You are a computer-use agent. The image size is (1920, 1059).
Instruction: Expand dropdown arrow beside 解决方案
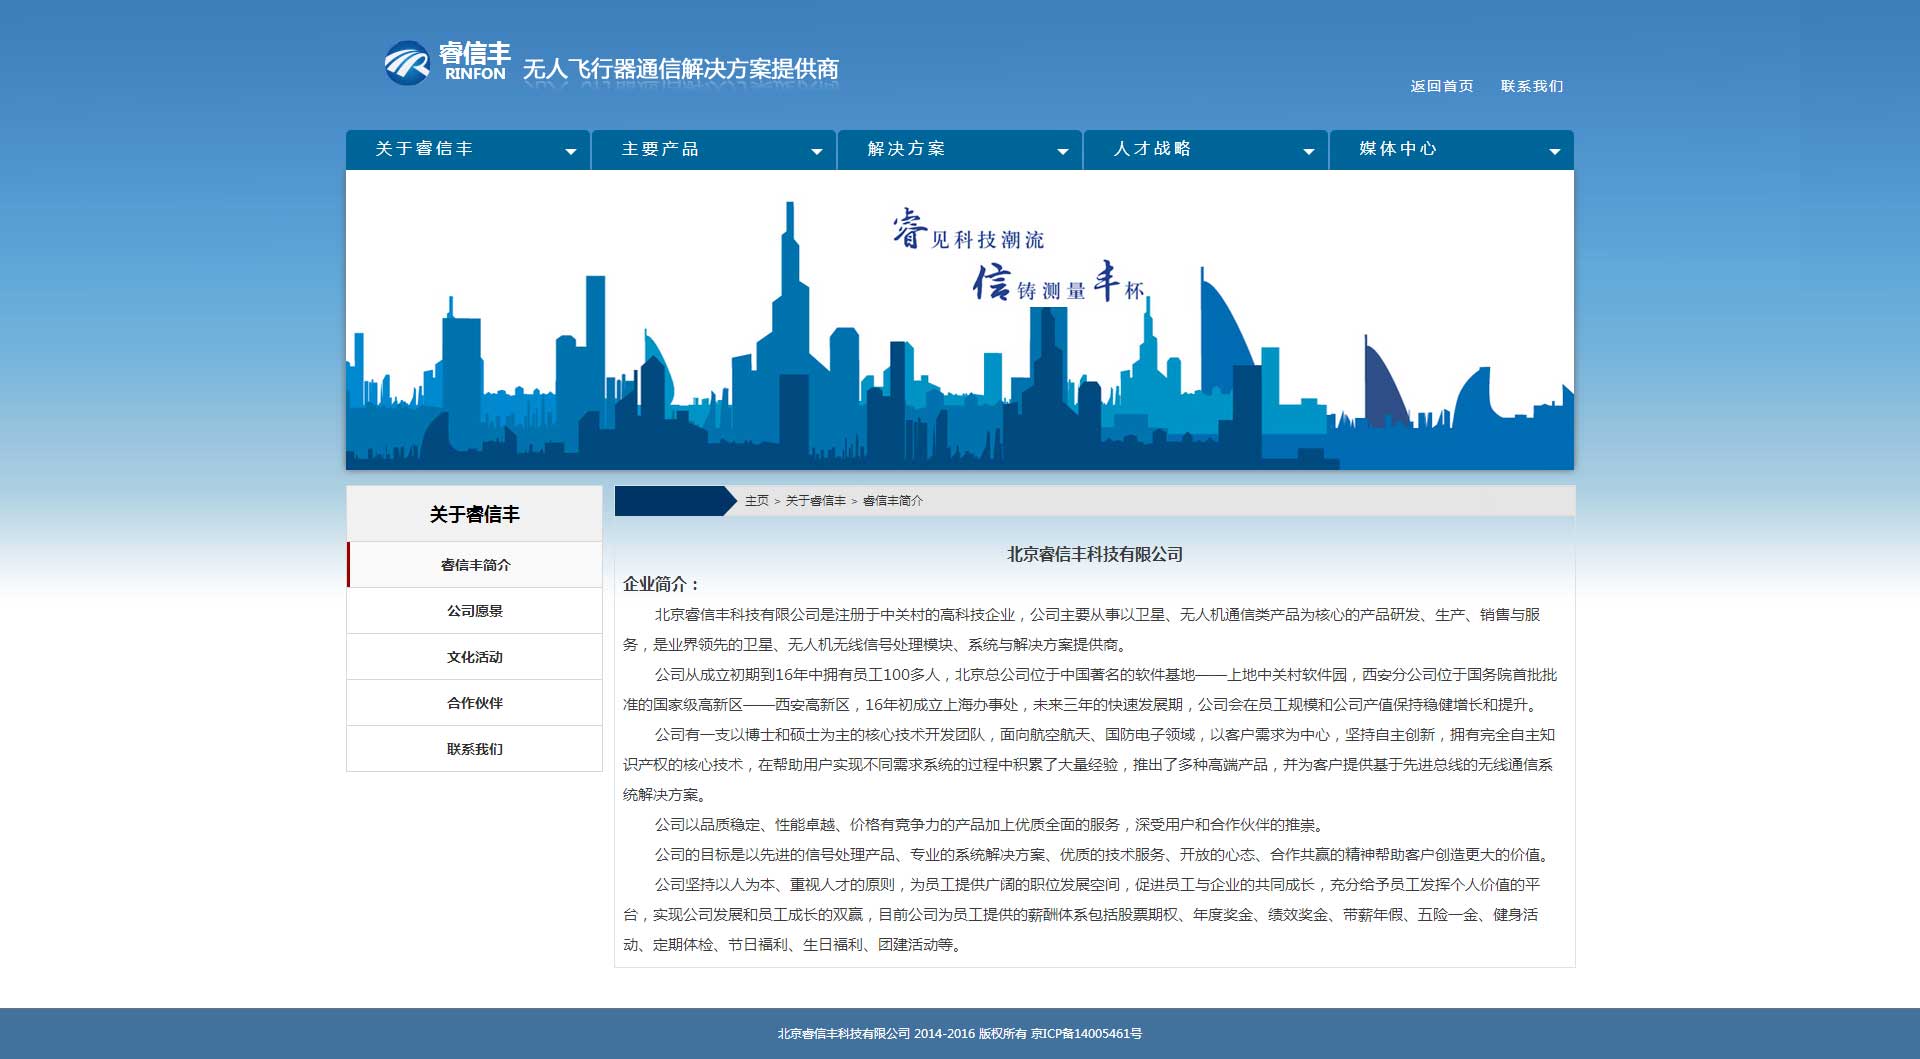click(1063, 152)
